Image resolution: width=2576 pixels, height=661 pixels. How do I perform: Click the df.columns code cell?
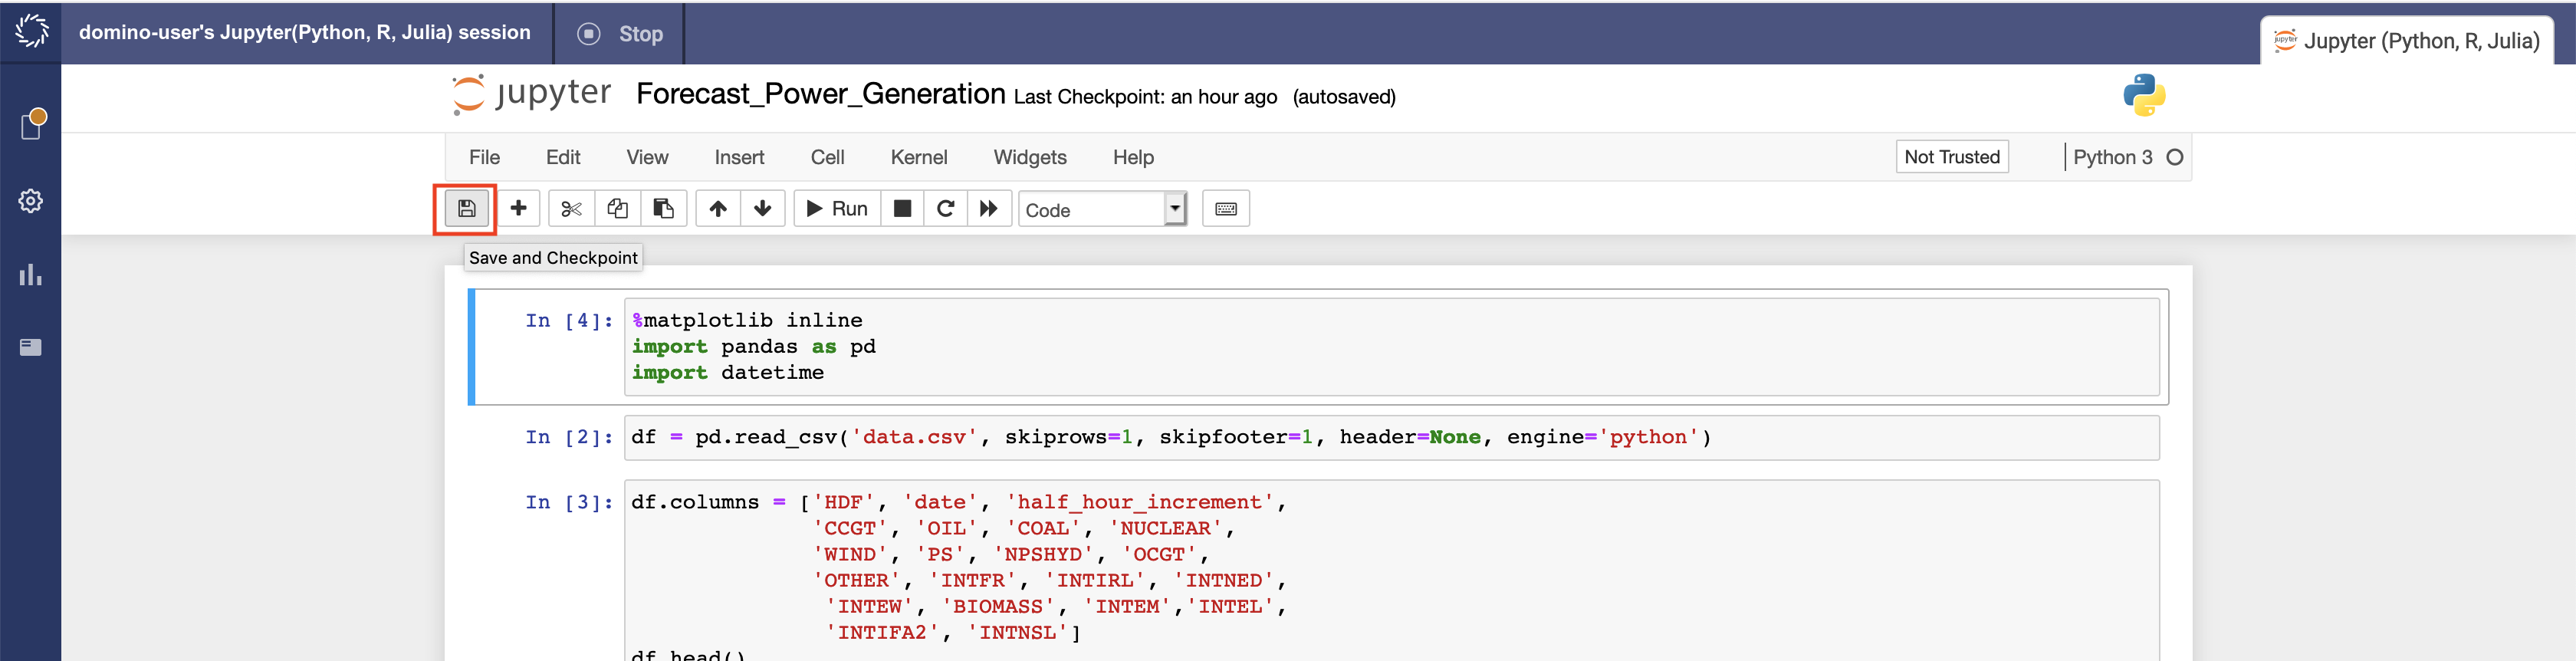1391,571
